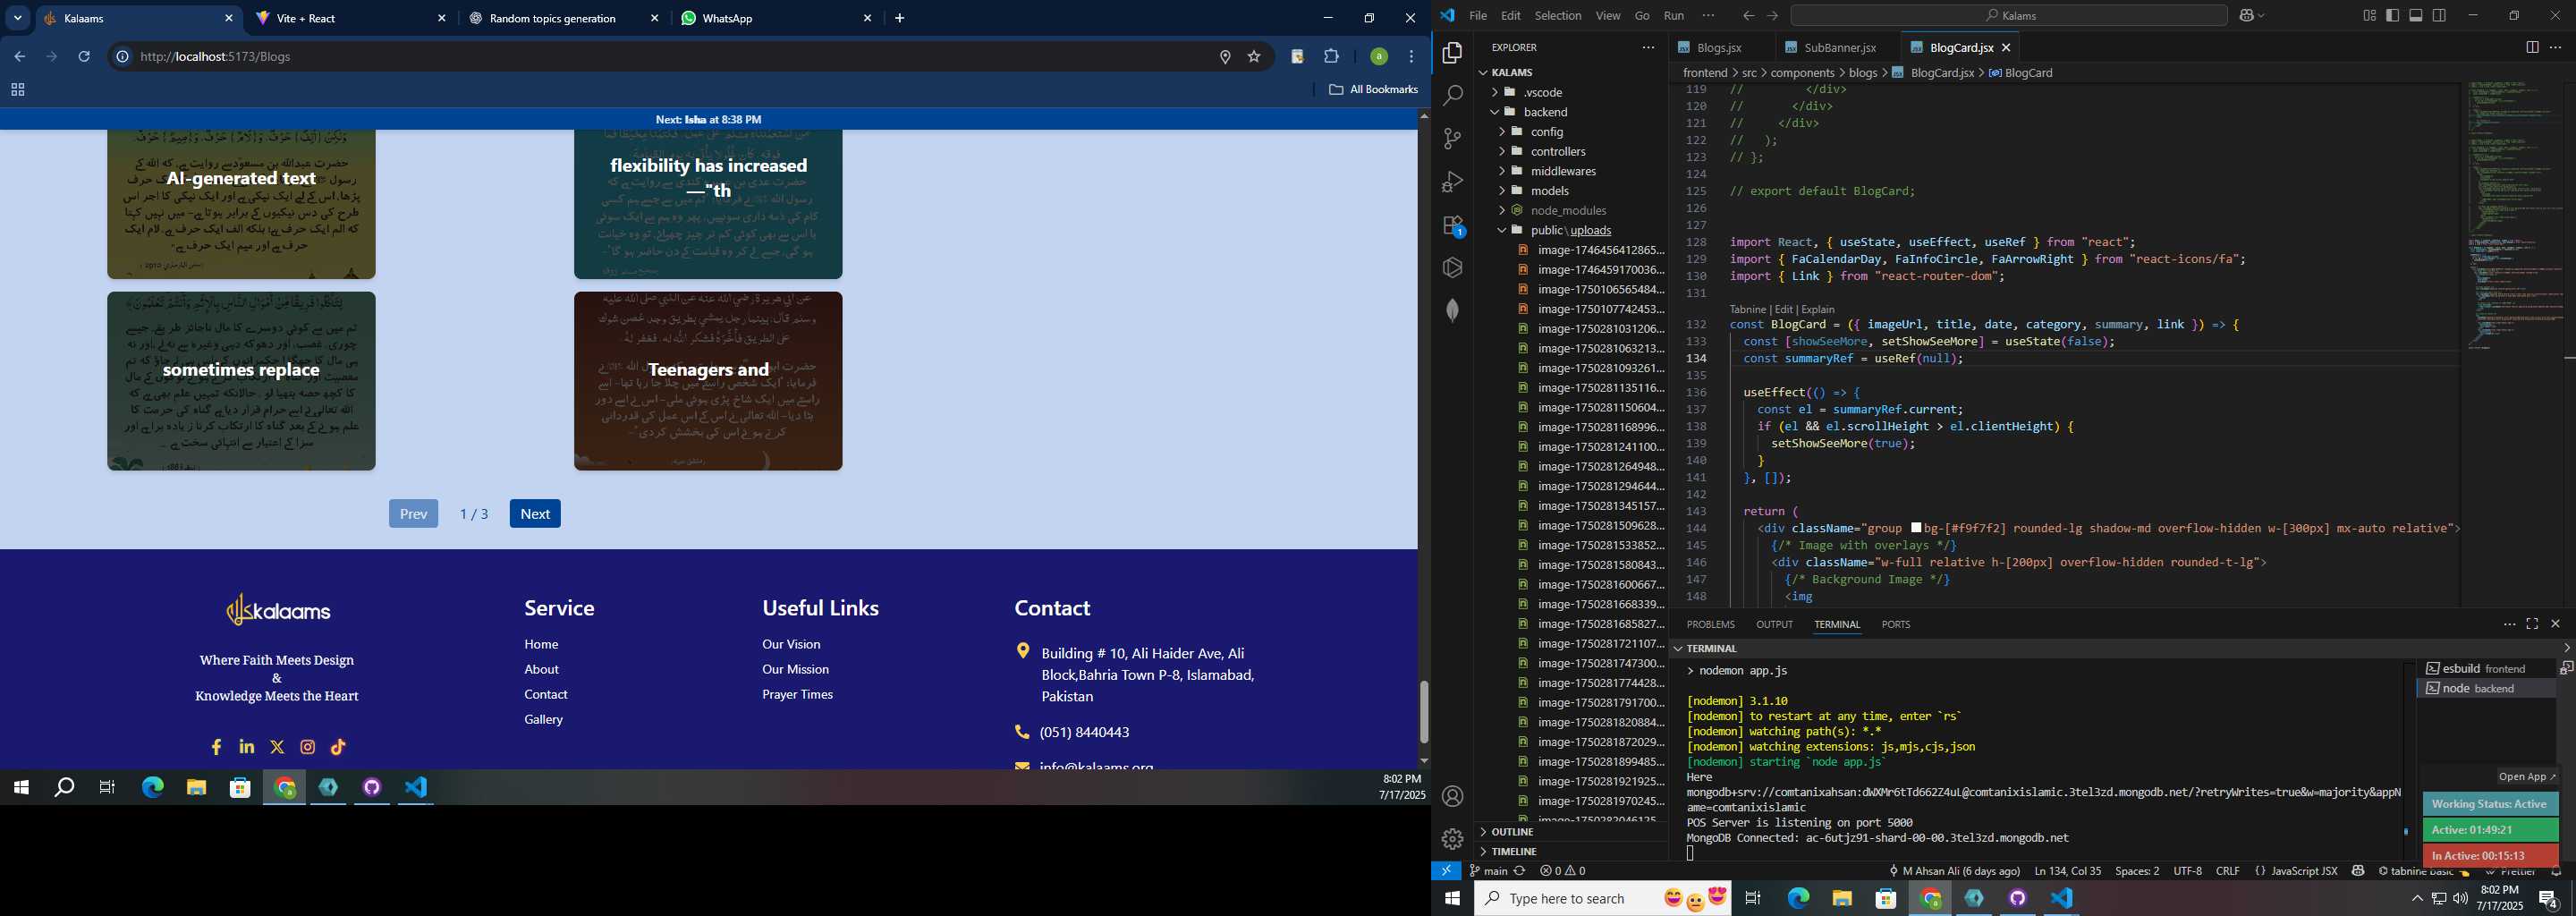Screen dimensions: 2576x916
Task: Open the Our Mission footer link
Action: click(795, 669)
